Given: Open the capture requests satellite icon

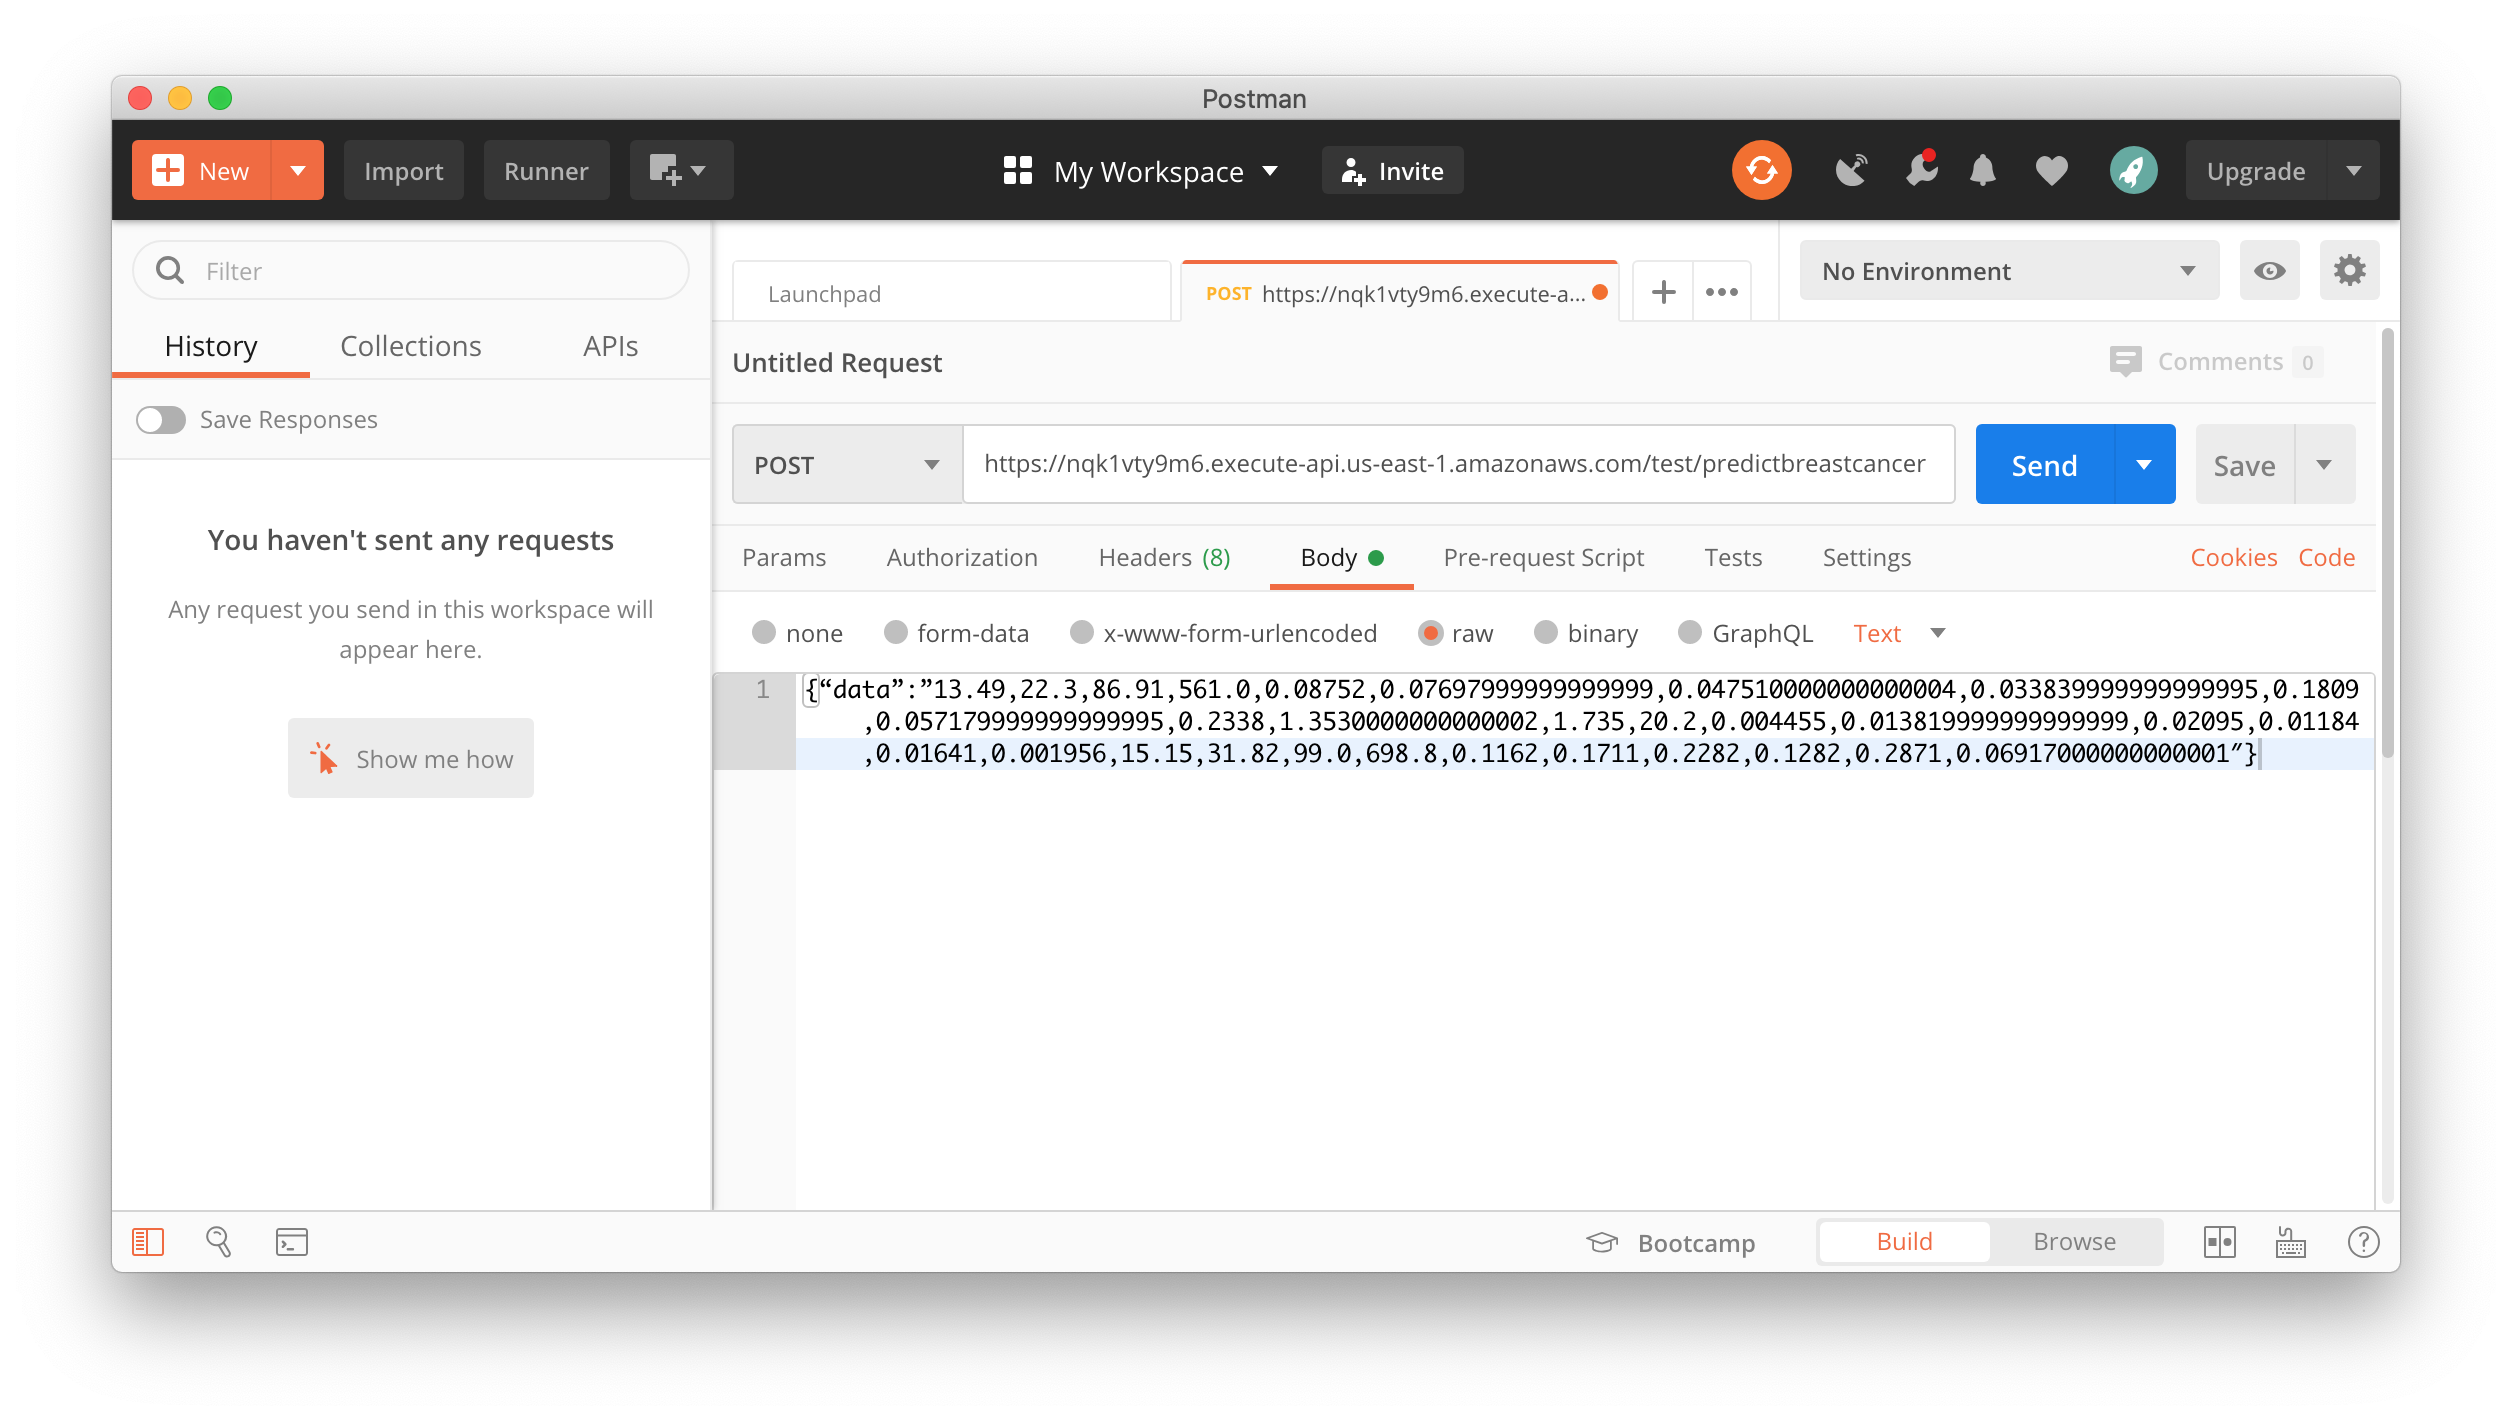Looking at the screenshot, I should [x=1851, y=171].
